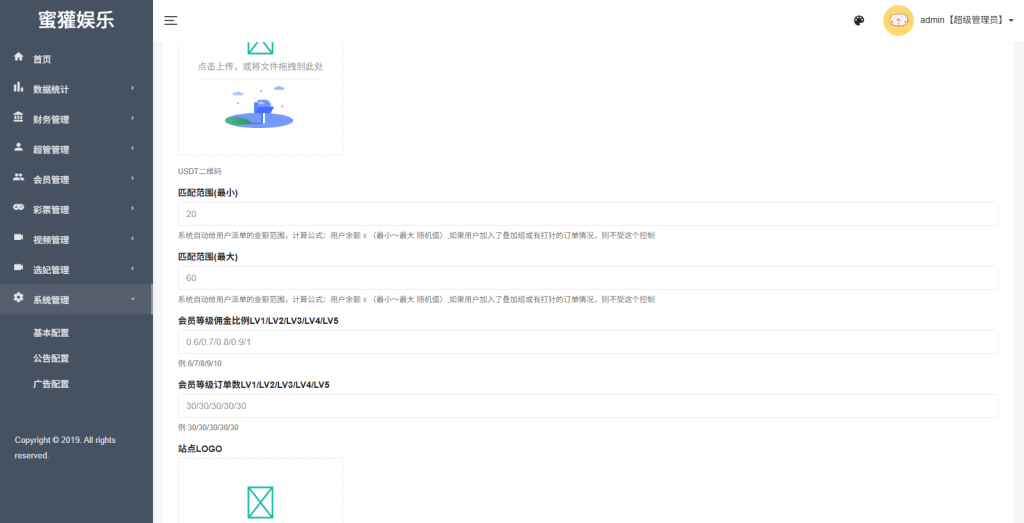This screenshot has width=1024, height=523.
Task: Click the 站点LOGO upload box
Action: [x=260, y=492]
